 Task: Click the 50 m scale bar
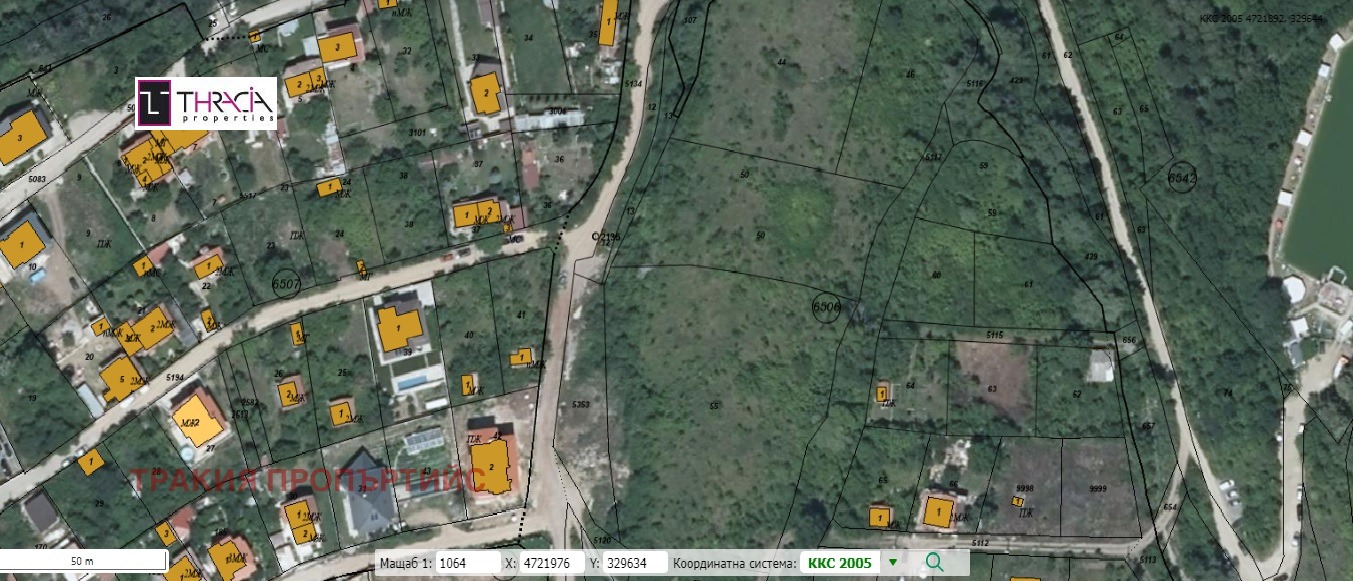tap(83, 562)
